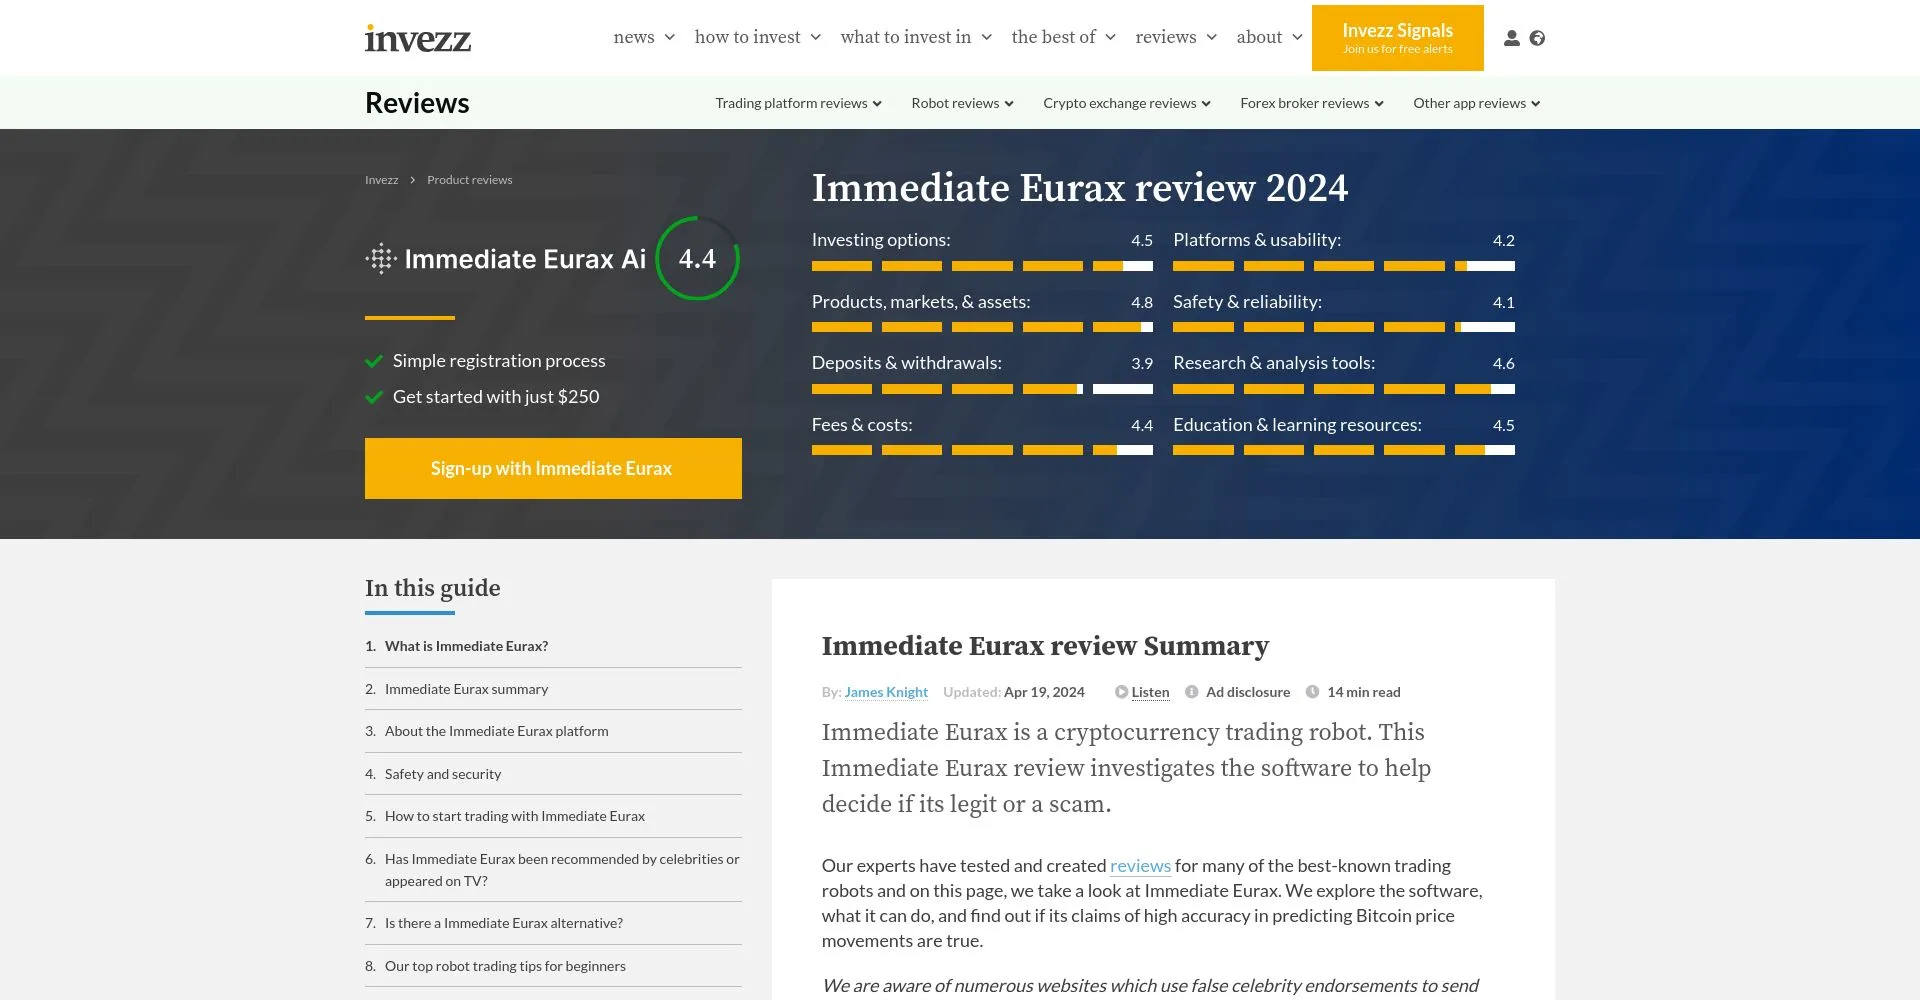Open Crypto exchange reviews dropdown
1920x1000 pixels.
[1127, 103]
